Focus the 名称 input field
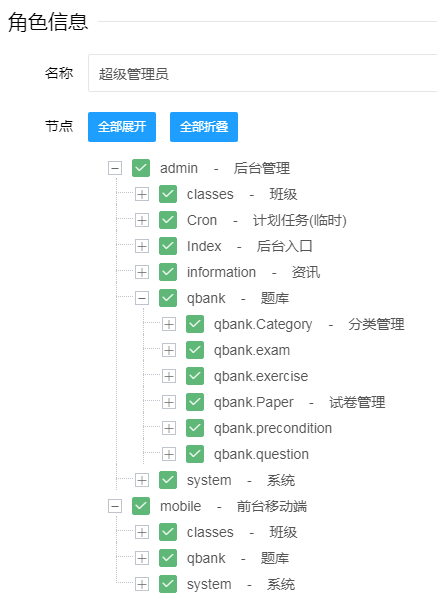Image resolution: width=437 pixels, height=614 pixels. [262, 73]
